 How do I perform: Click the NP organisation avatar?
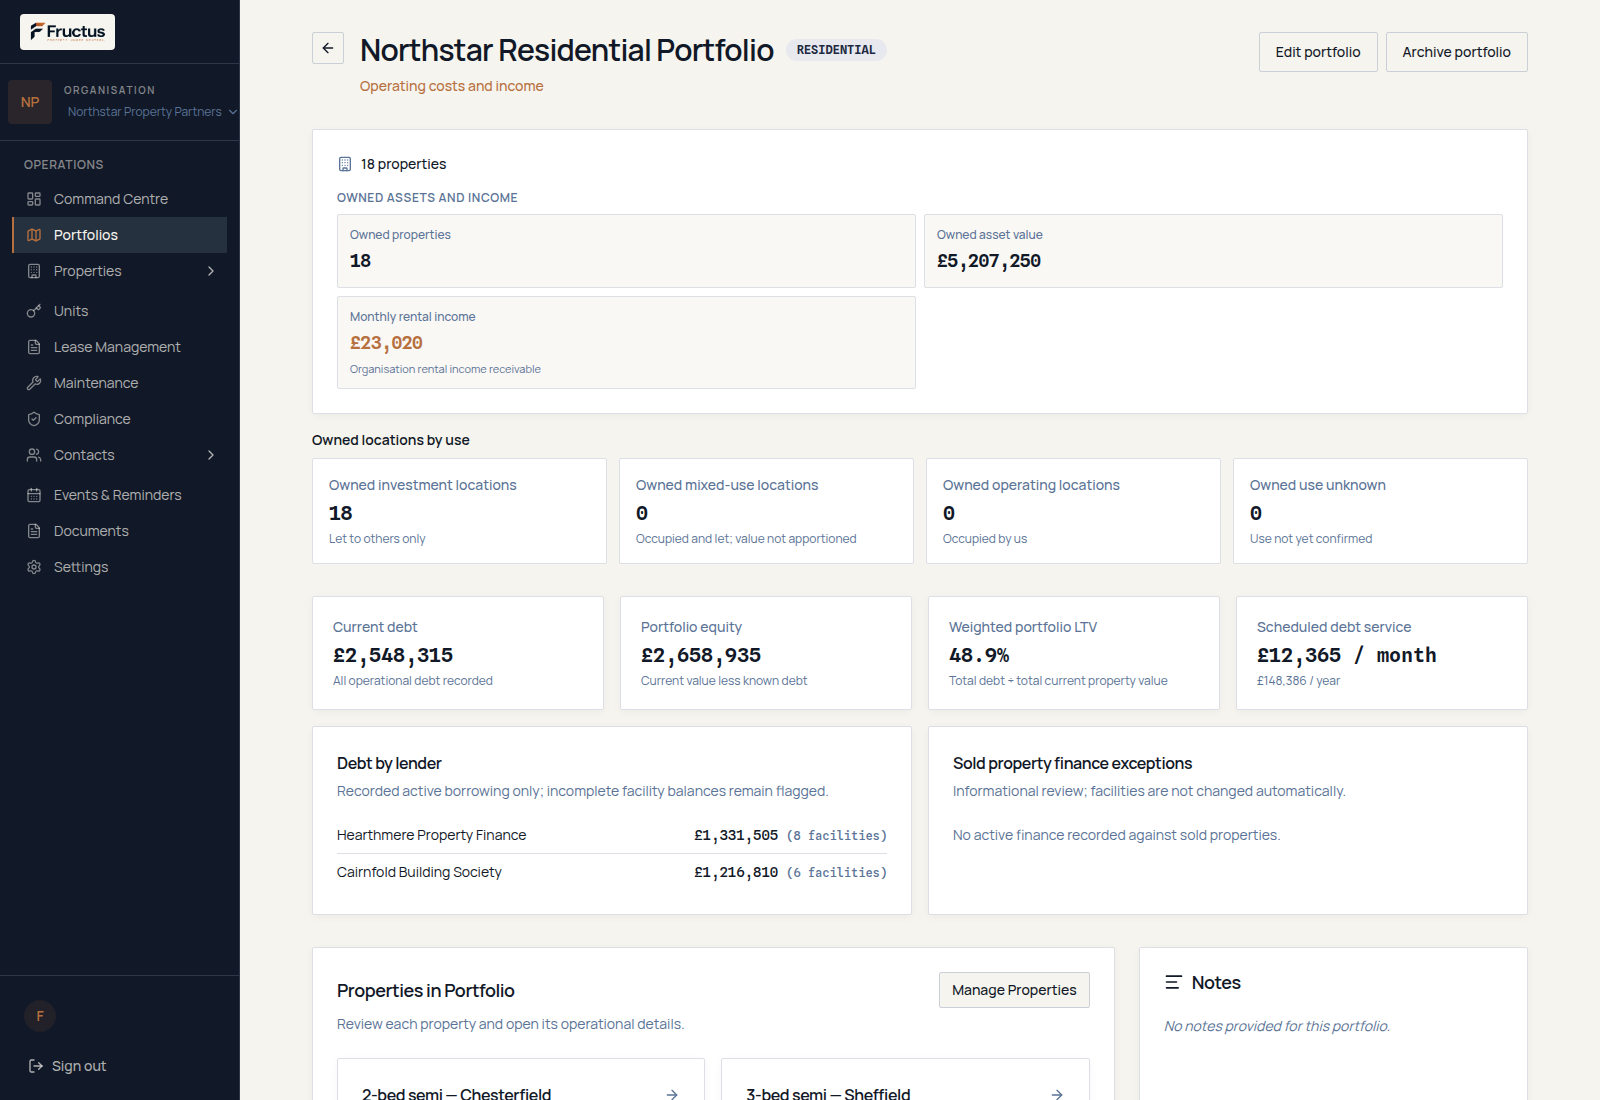click(x=30, y=102)
